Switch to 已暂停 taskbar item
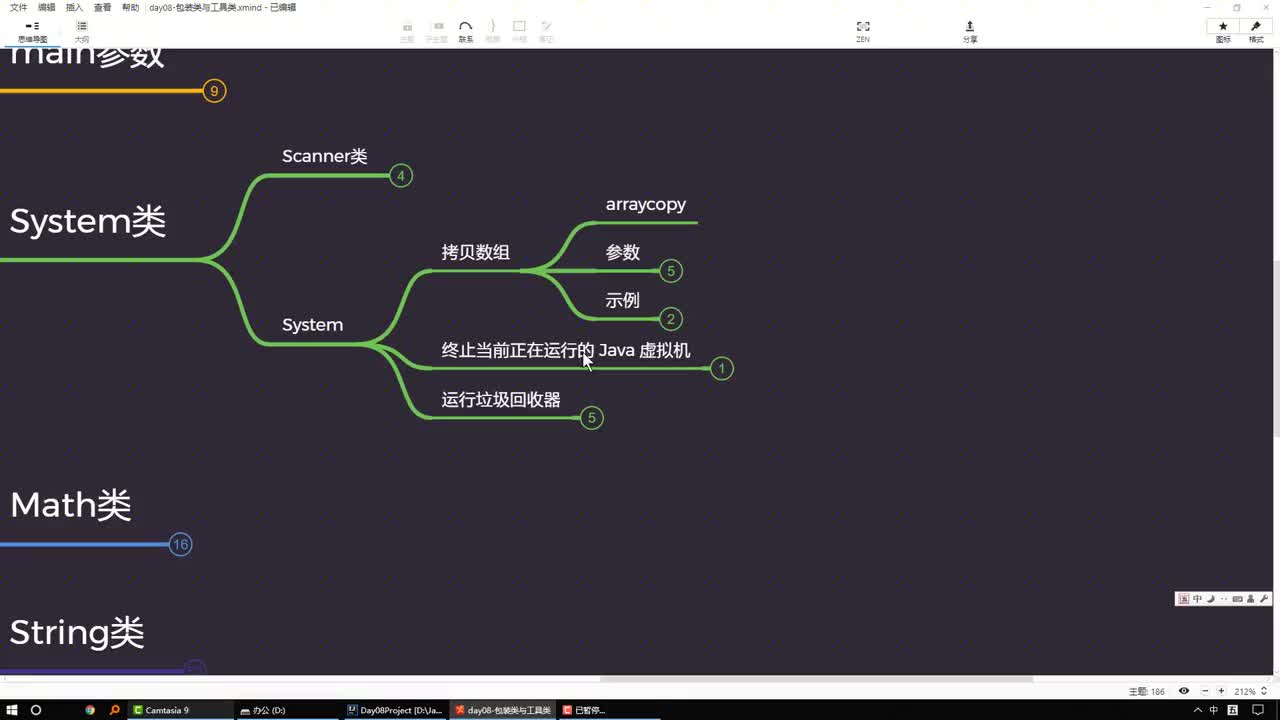 pyautogui.click(x=608, y=710)
